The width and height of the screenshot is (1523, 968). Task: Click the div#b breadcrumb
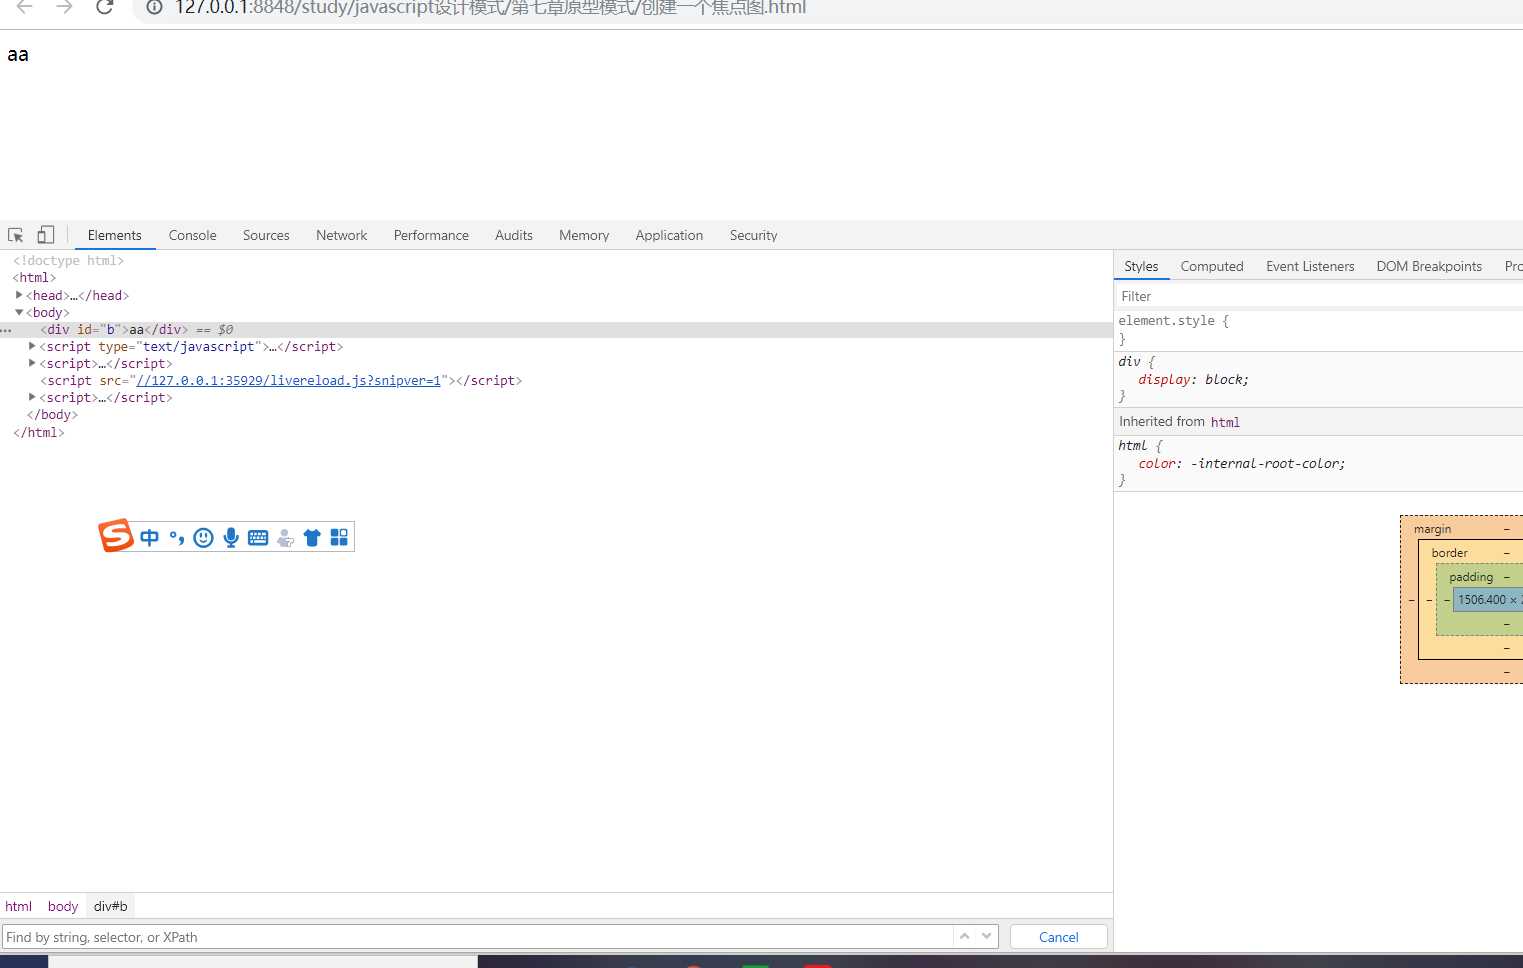(x=111, y=906)
